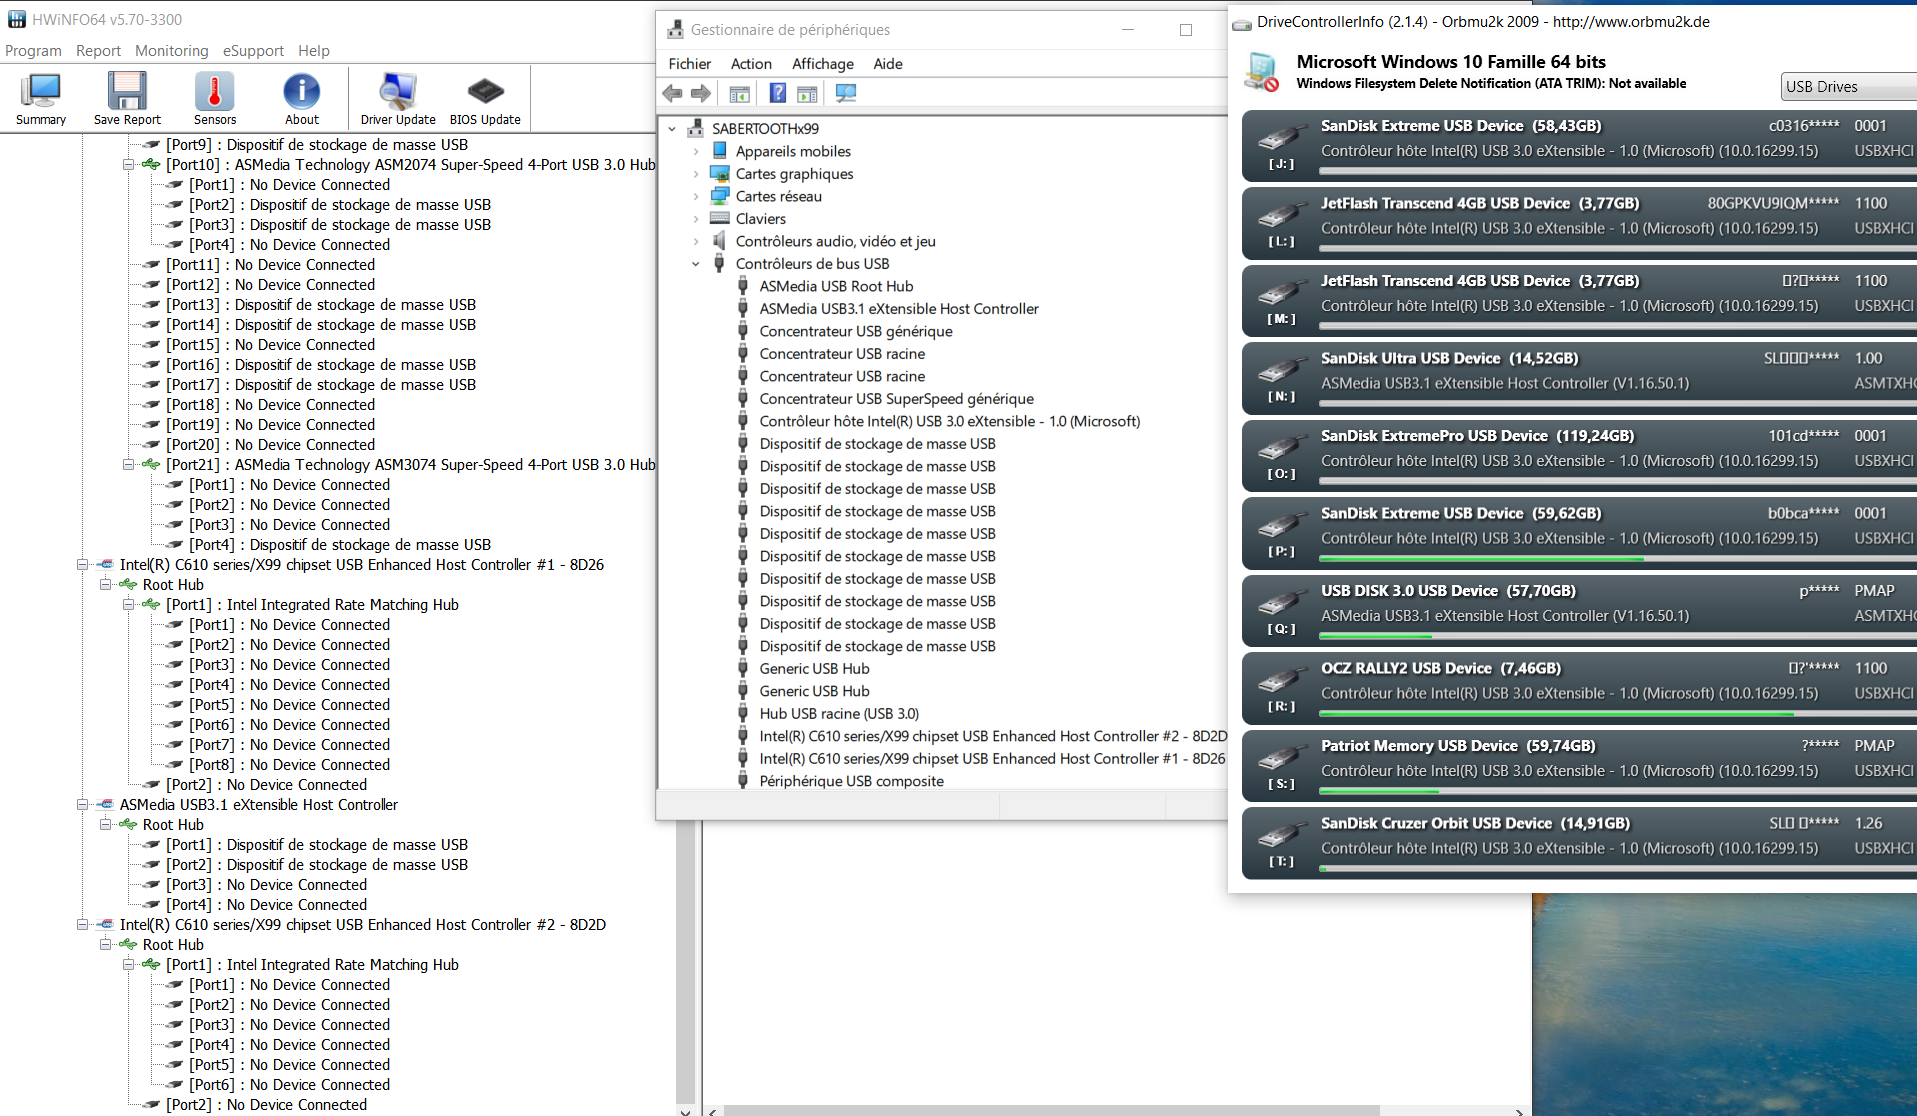
Task: Click the Q: USB DISK 3.0 drive icon
Action: 1281,603
